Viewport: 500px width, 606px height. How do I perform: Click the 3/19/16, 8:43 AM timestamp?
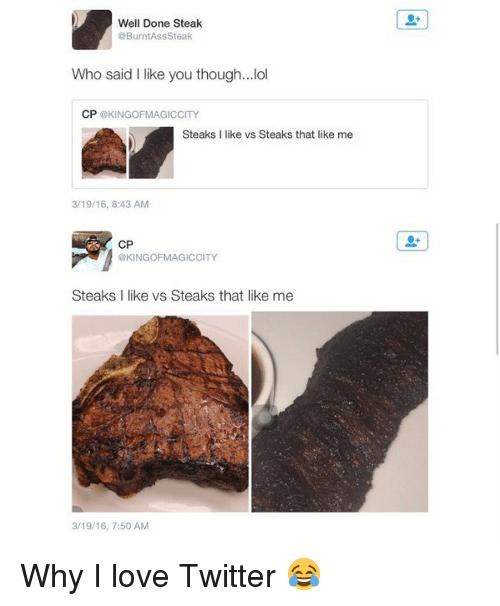click(x=111, y=204)
